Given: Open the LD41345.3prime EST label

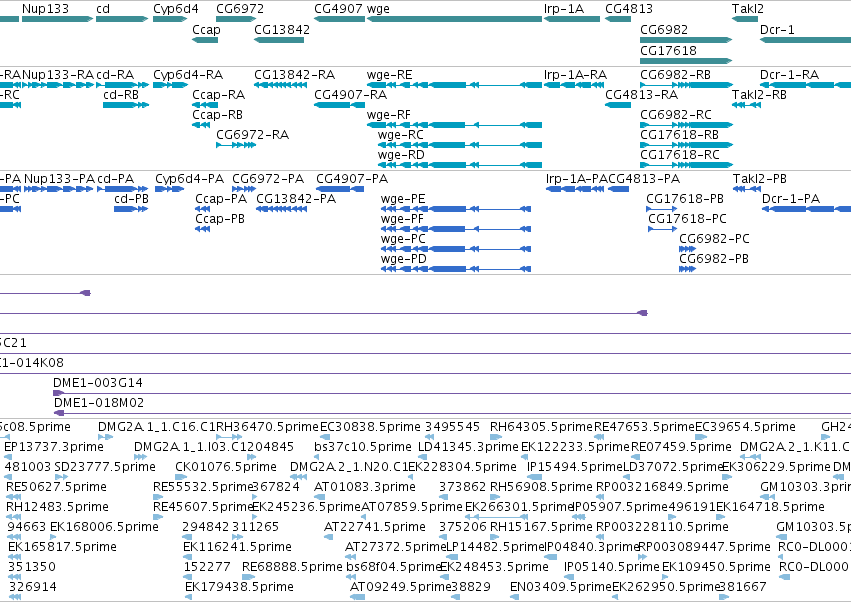Looking at the screenshot, I should click(468, 447).
